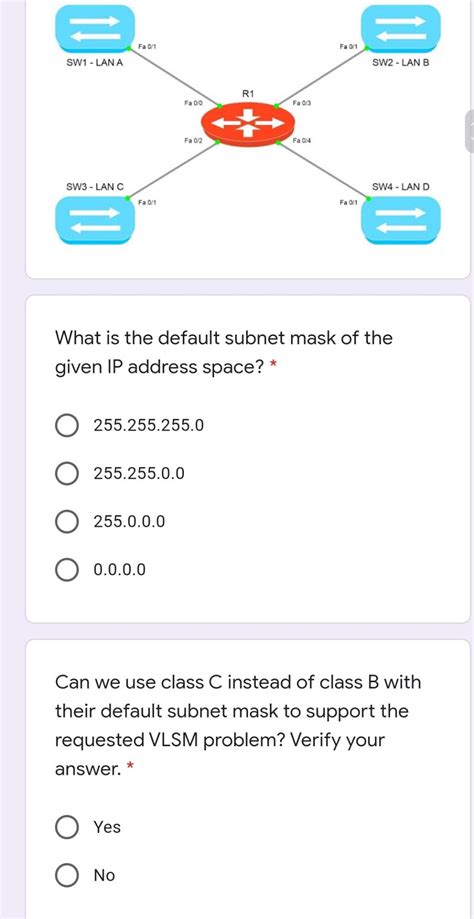Select the 255.255.255.0 radio option
The image size is (474, 919).
coord(67,425)
